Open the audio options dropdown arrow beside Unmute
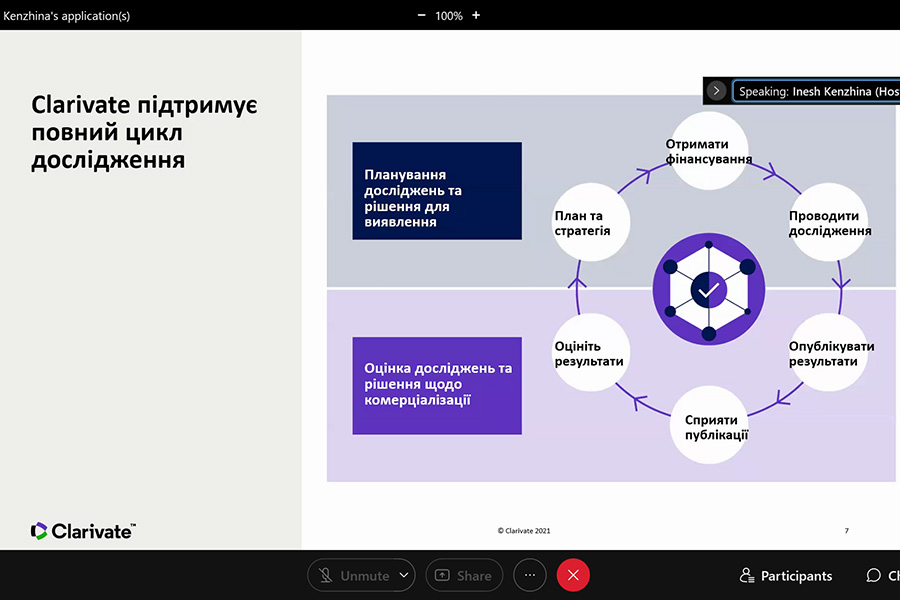The height and width of the screenshot is (600, 900). coord(404,575)
